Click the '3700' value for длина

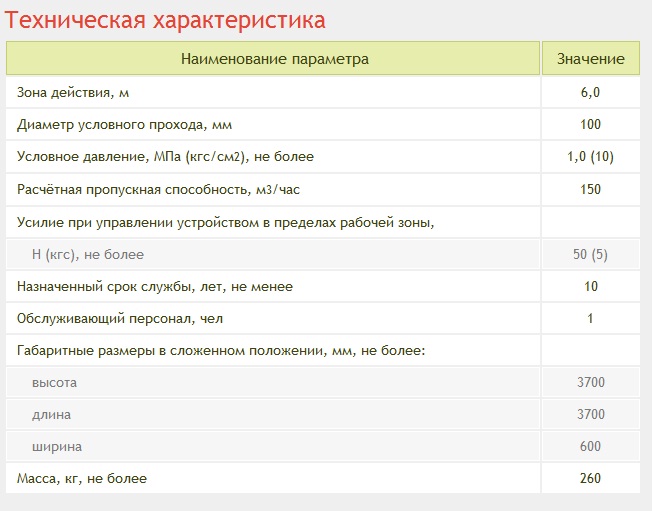591,415
